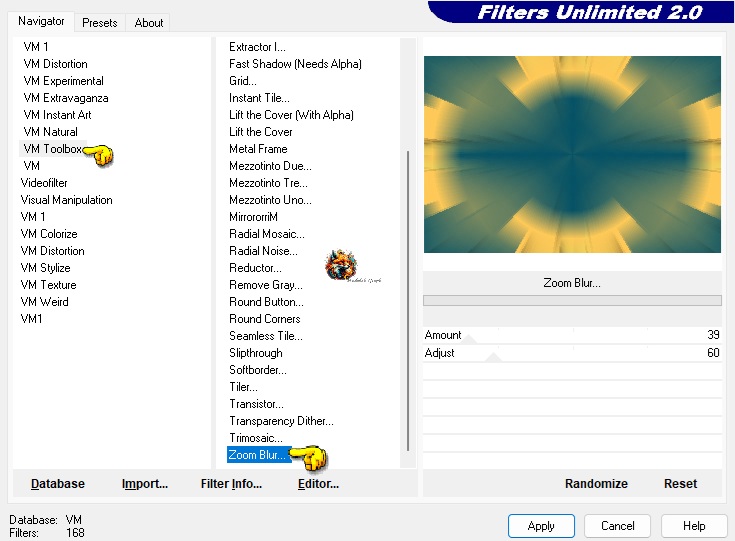Choose the VM Instant Art category

point(57,115)
